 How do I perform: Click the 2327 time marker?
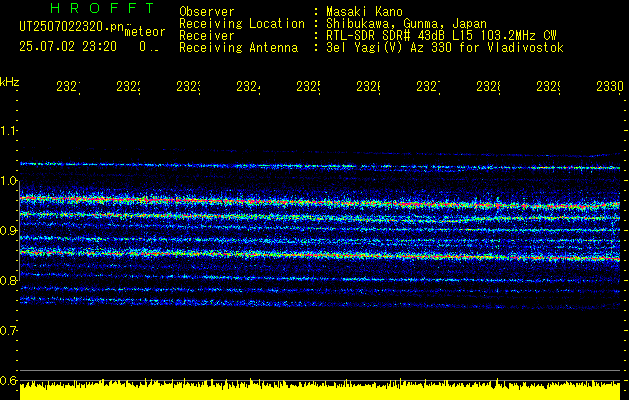[428, 87]
